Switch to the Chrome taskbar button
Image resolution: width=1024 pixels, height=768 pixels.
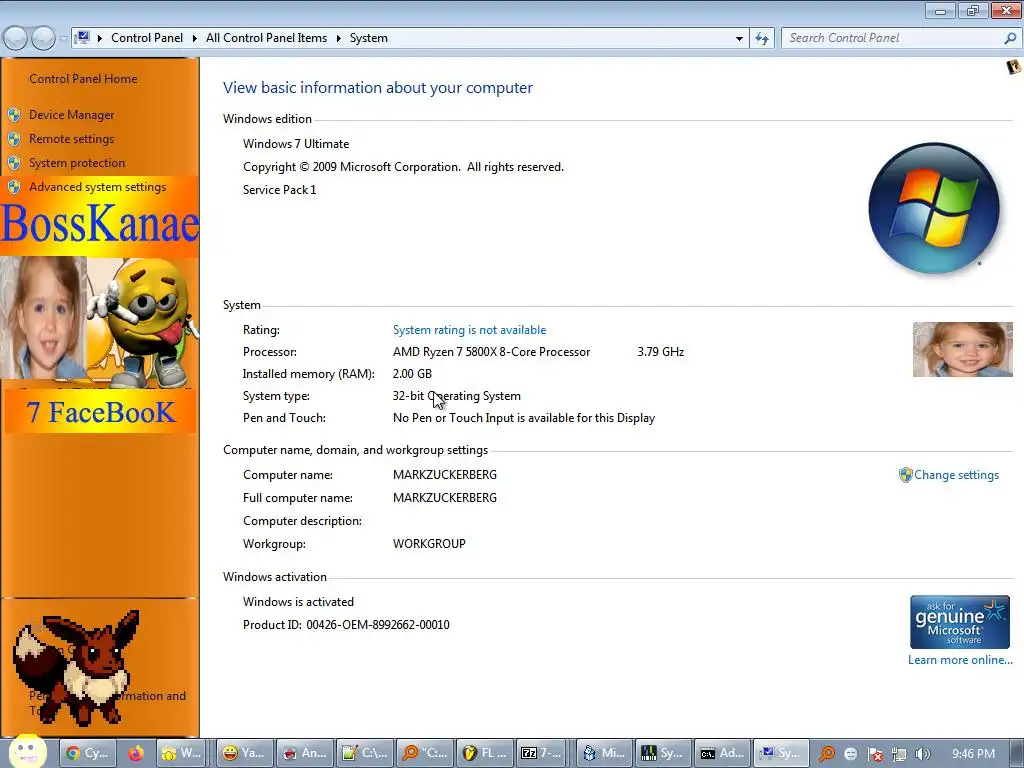pos(88,754)
